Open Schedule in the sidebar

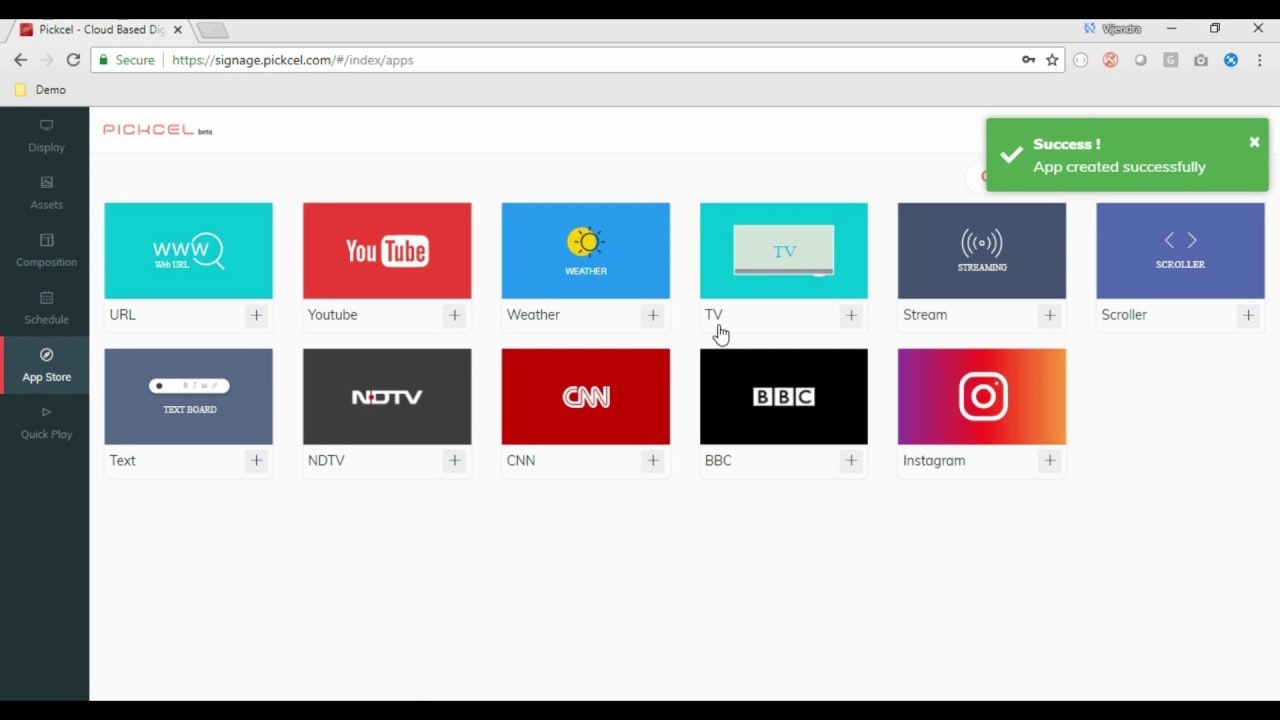tap(45, 308)
